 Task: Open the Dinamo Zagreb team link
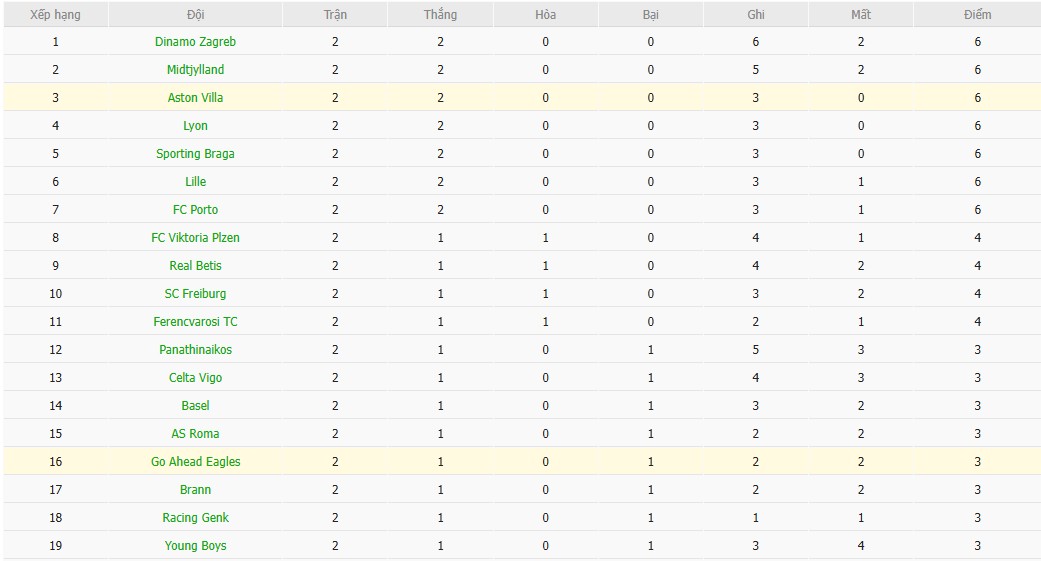pos(195,42)
